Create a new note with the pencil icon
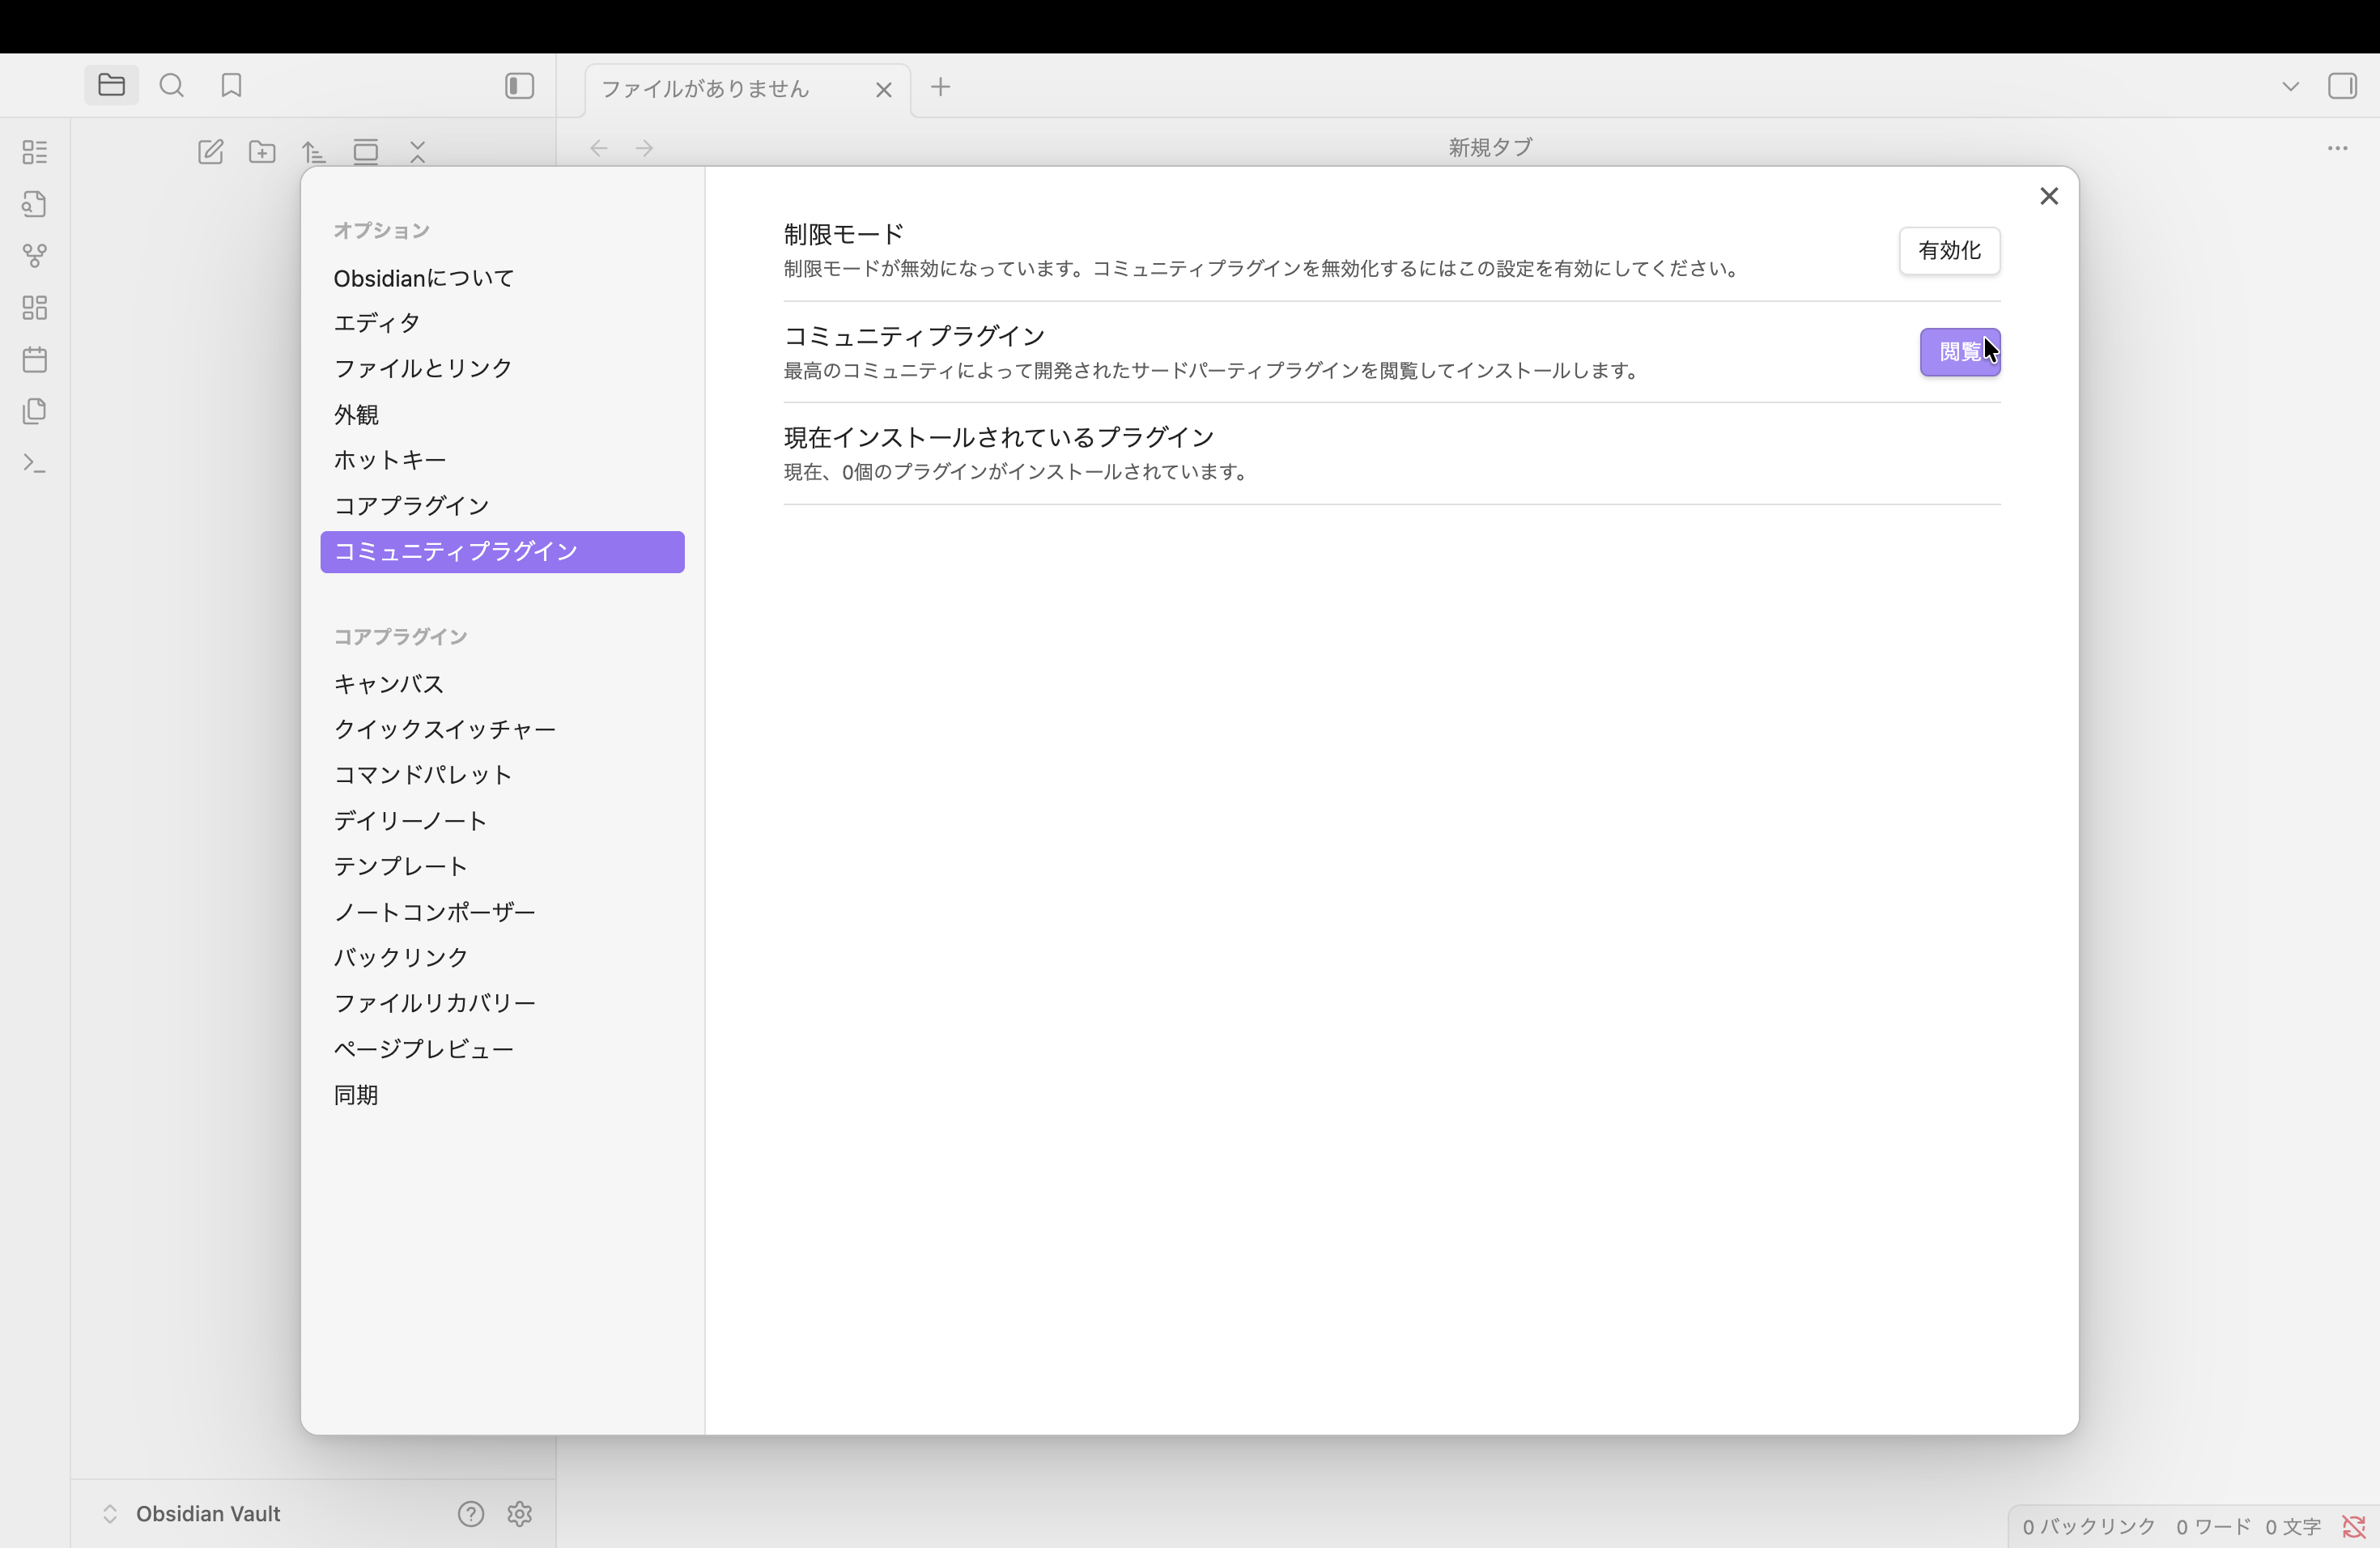2380x1548 pixels. point(211,151)
